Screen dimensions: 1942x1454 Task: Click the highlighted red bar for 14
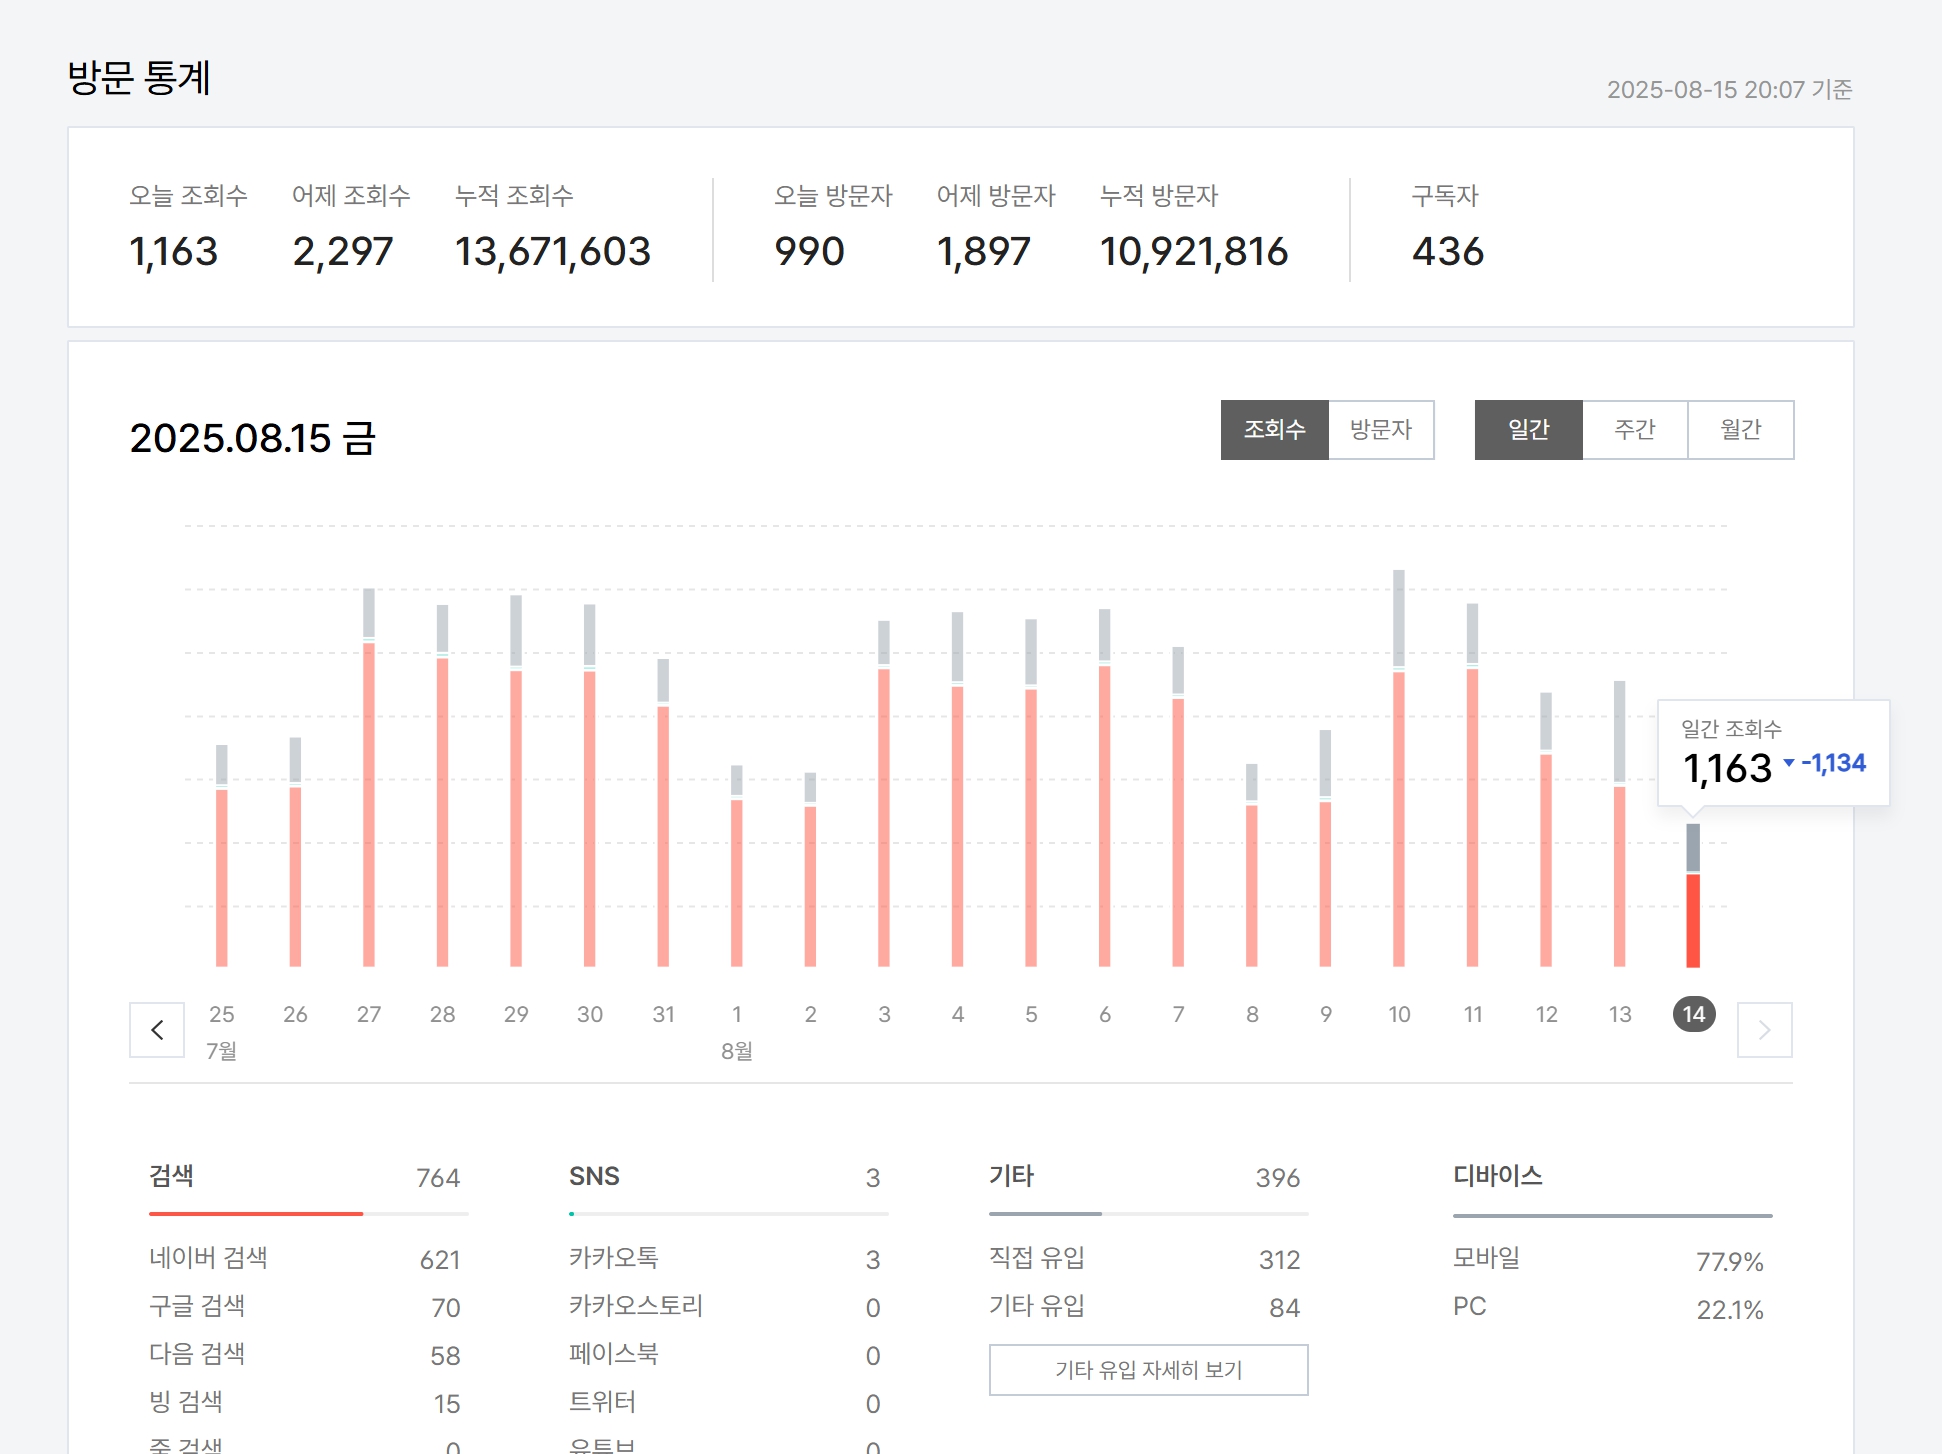tap(1693, 920)
